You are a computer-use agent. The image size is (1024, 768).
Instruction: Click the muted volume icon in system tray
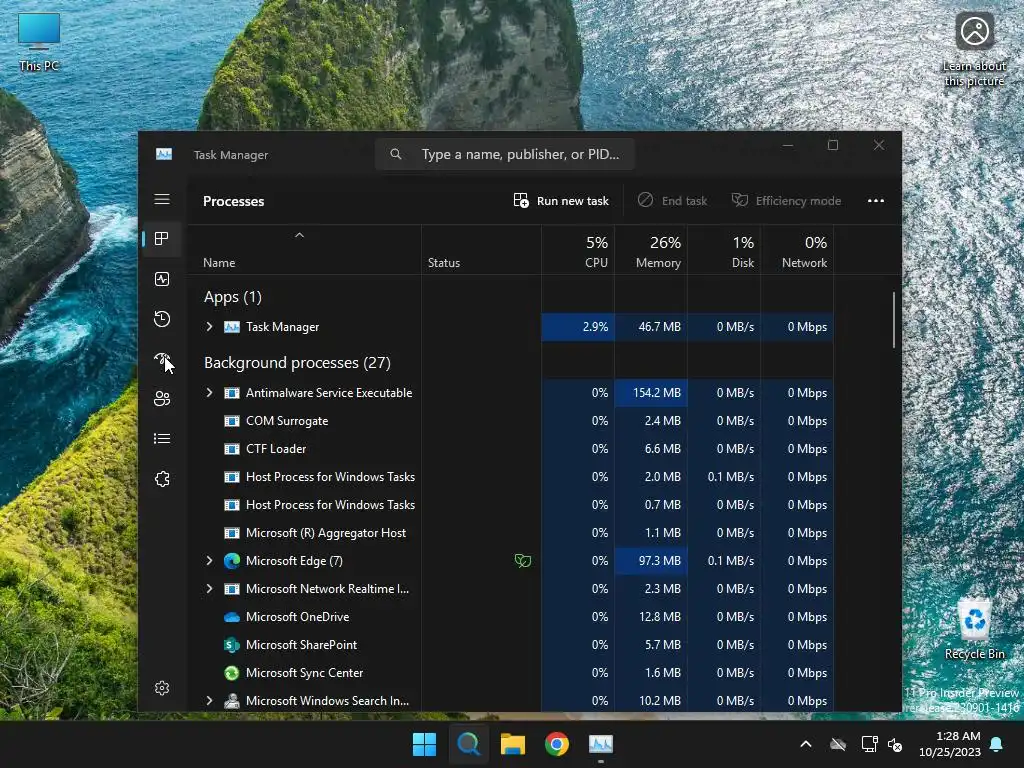(895, 744)
